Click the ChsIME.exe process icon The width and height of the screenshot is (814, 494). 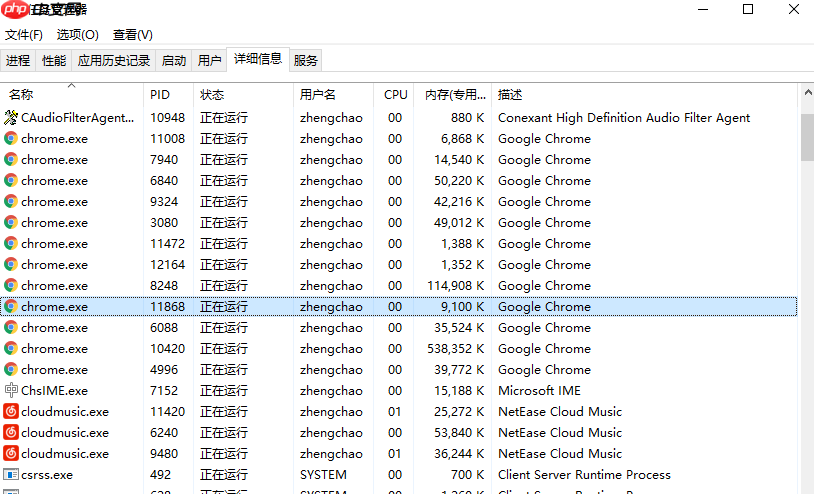(x=10, y=390)
